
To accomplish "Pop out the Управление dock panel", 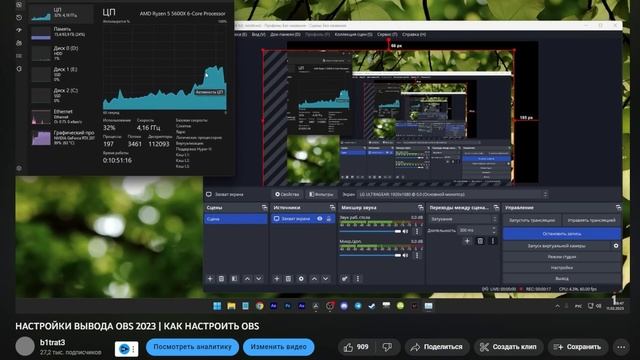I will pos(618,208).
